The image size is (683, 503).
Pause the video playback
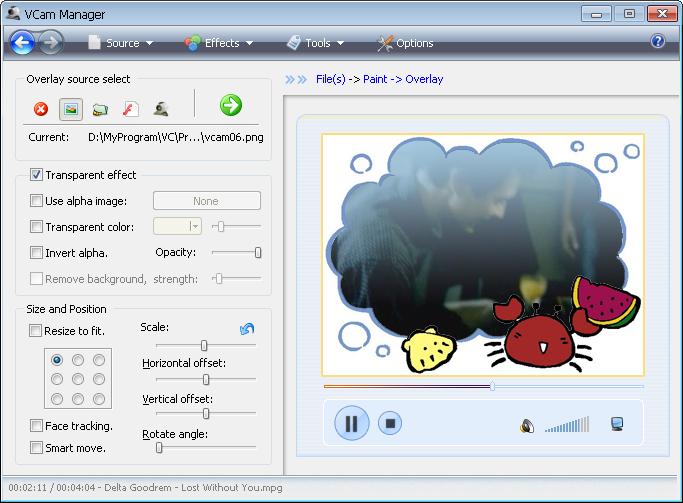tap(351, 423)
